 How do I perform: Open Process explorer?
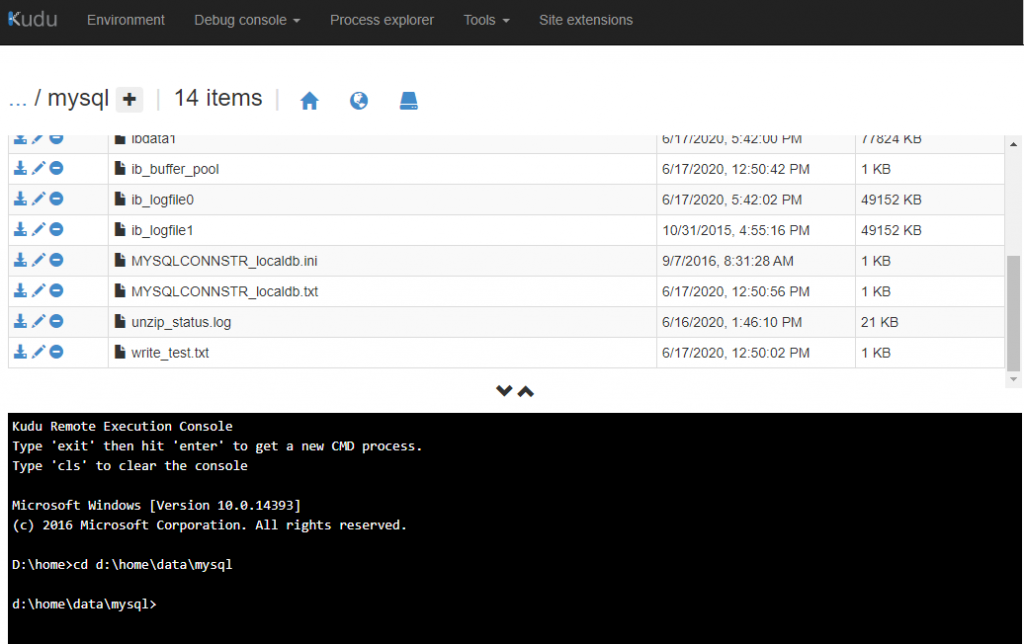[382, 20]
